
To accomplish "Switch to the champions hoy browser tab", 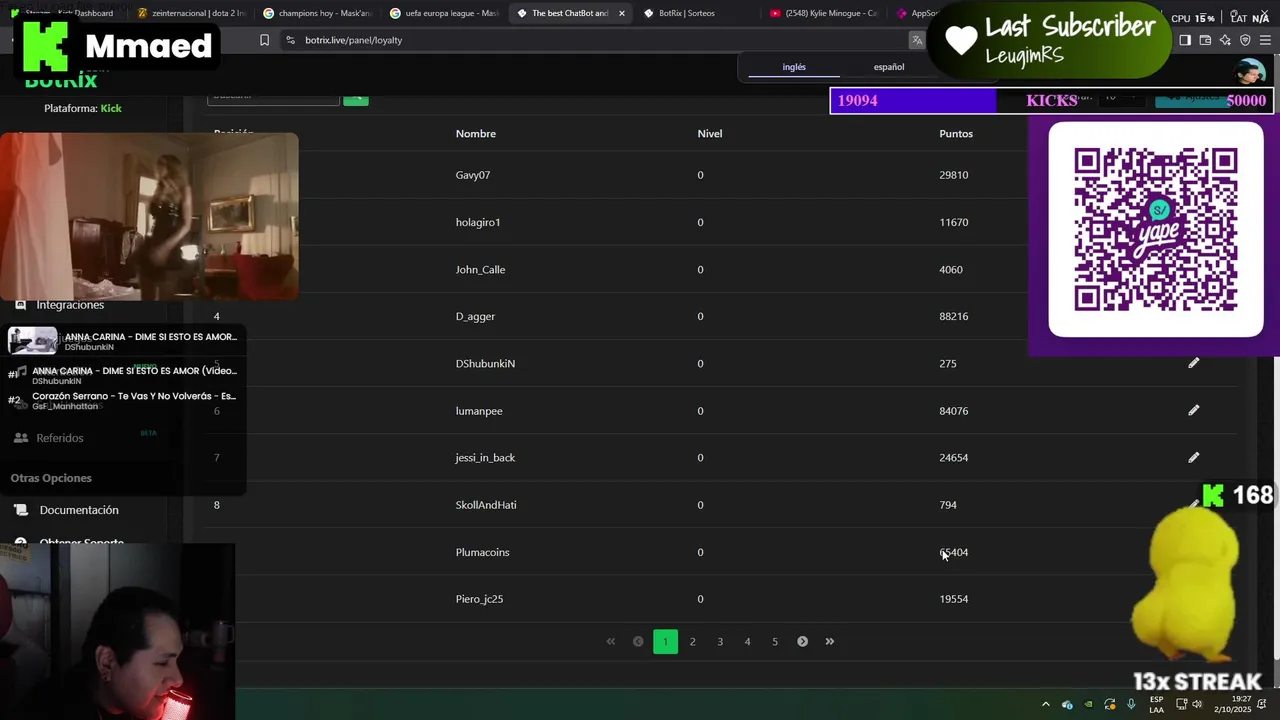I will click(x=317, y=13).
